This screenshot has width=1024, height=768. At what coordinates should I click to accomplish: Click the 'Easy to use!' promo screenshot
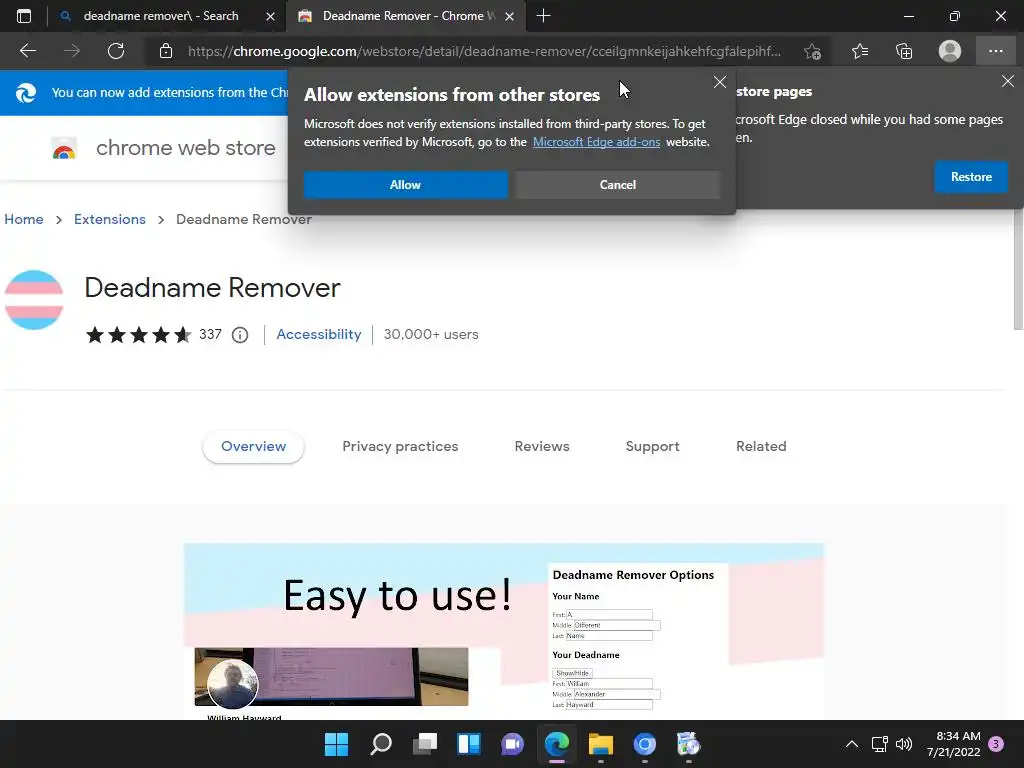tap(504, 631)
